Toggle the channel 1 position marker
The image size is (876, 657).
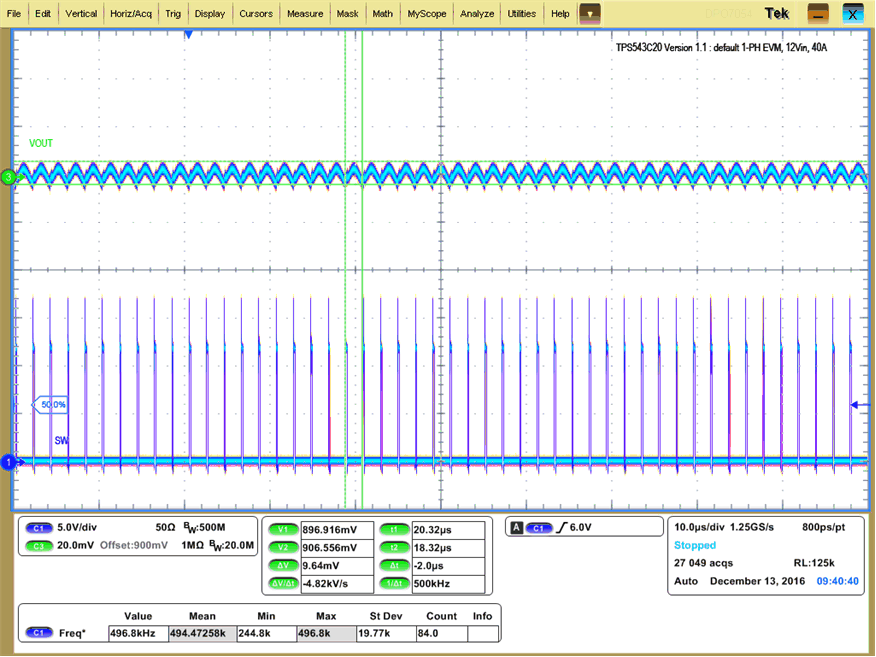click(7, 463)
